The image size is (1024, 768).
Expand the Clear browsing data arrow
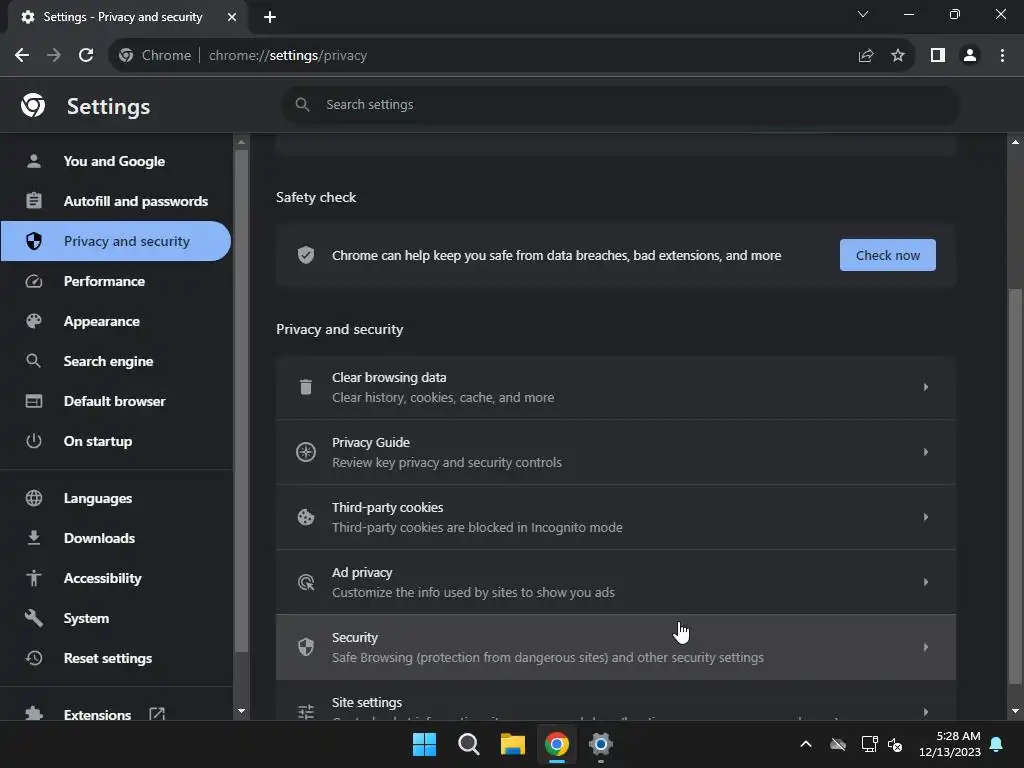[x=925, y=387]
